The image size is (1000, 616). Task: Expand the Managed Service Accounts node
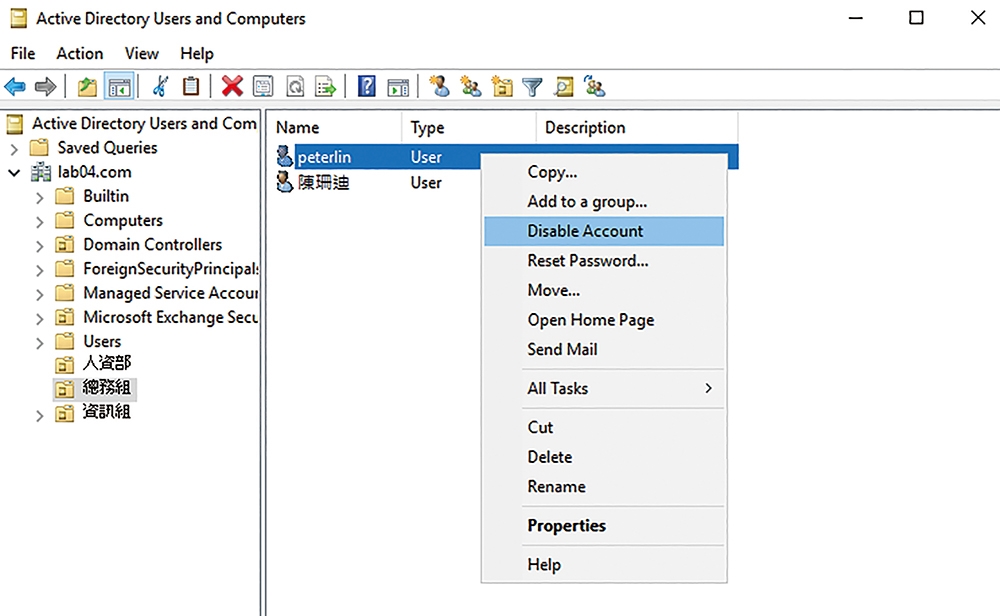point(40,295)
